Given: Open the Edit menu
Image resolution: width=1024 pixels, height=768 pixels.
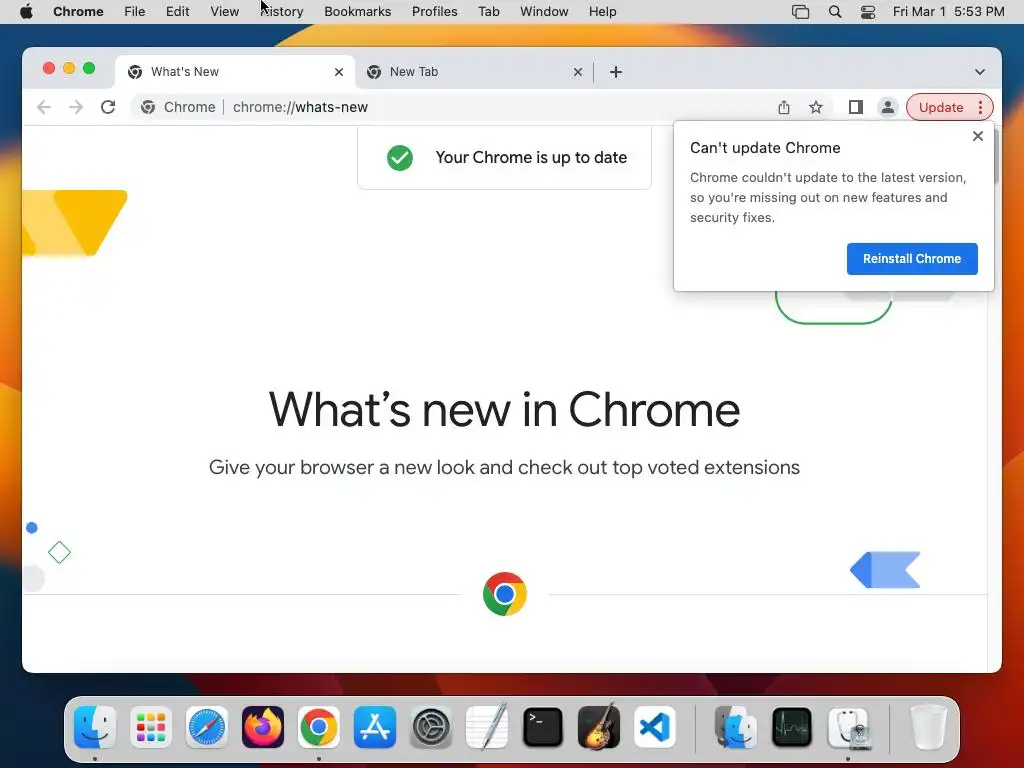Looking at the screenshot, I should [177, 12].
